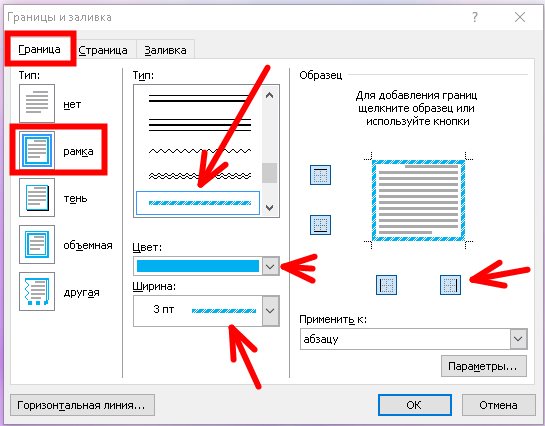Select the 'другая' custom border icon

click(x=37, y=291)
